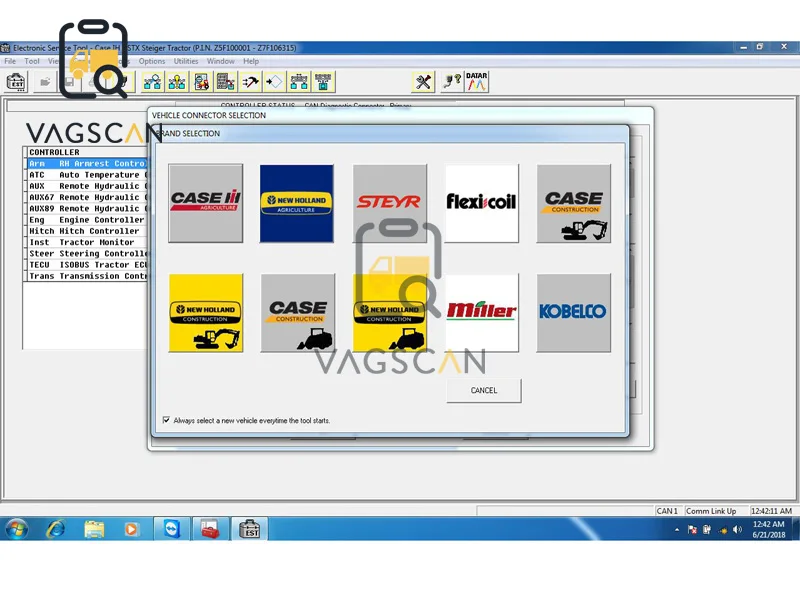Switch to red toolbox app in taskbar
Image resolution: width=800 pixels, height=600 pixels.
(210, 529)
